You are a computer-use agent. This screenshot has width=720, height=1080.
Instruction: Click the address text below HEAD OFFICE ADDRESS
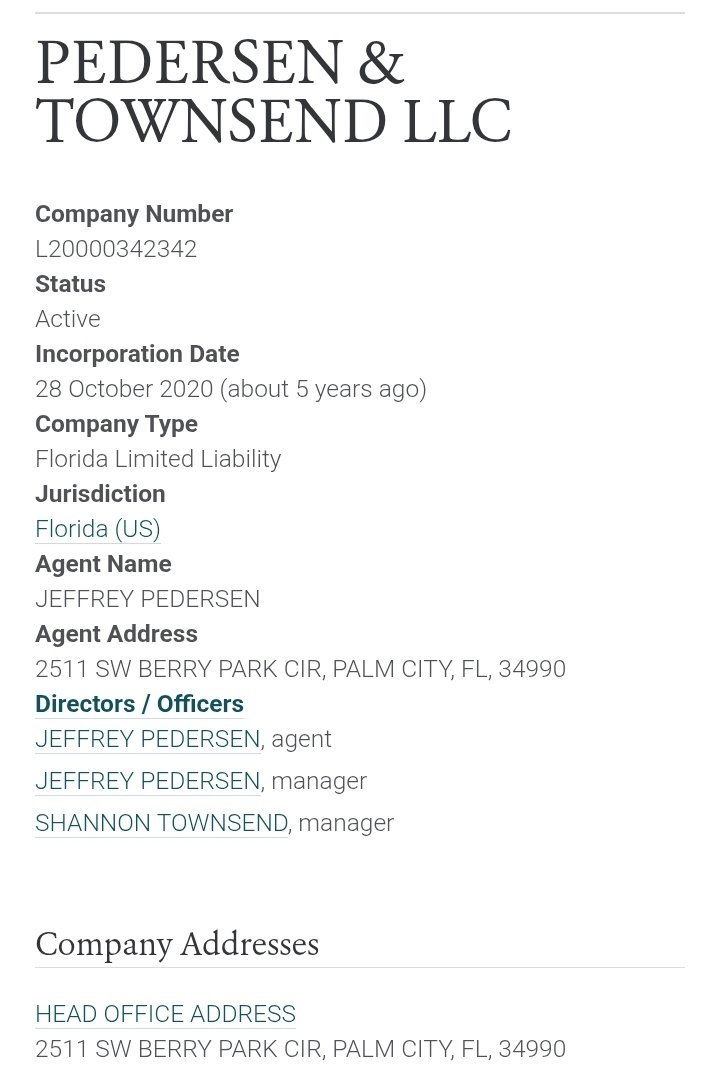coord(300,1049)
